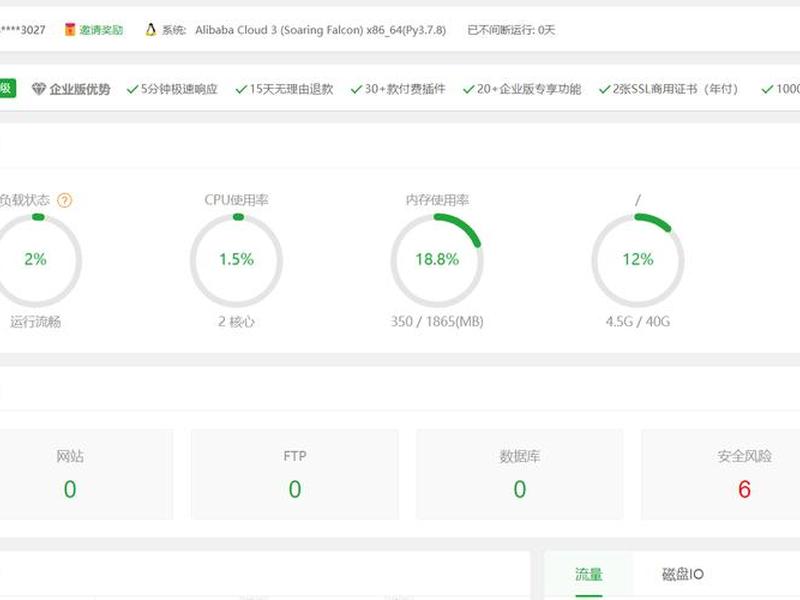Click the CPU使用率 label
The width and height of the screenshot is (800, 600).
click(236, 200)
